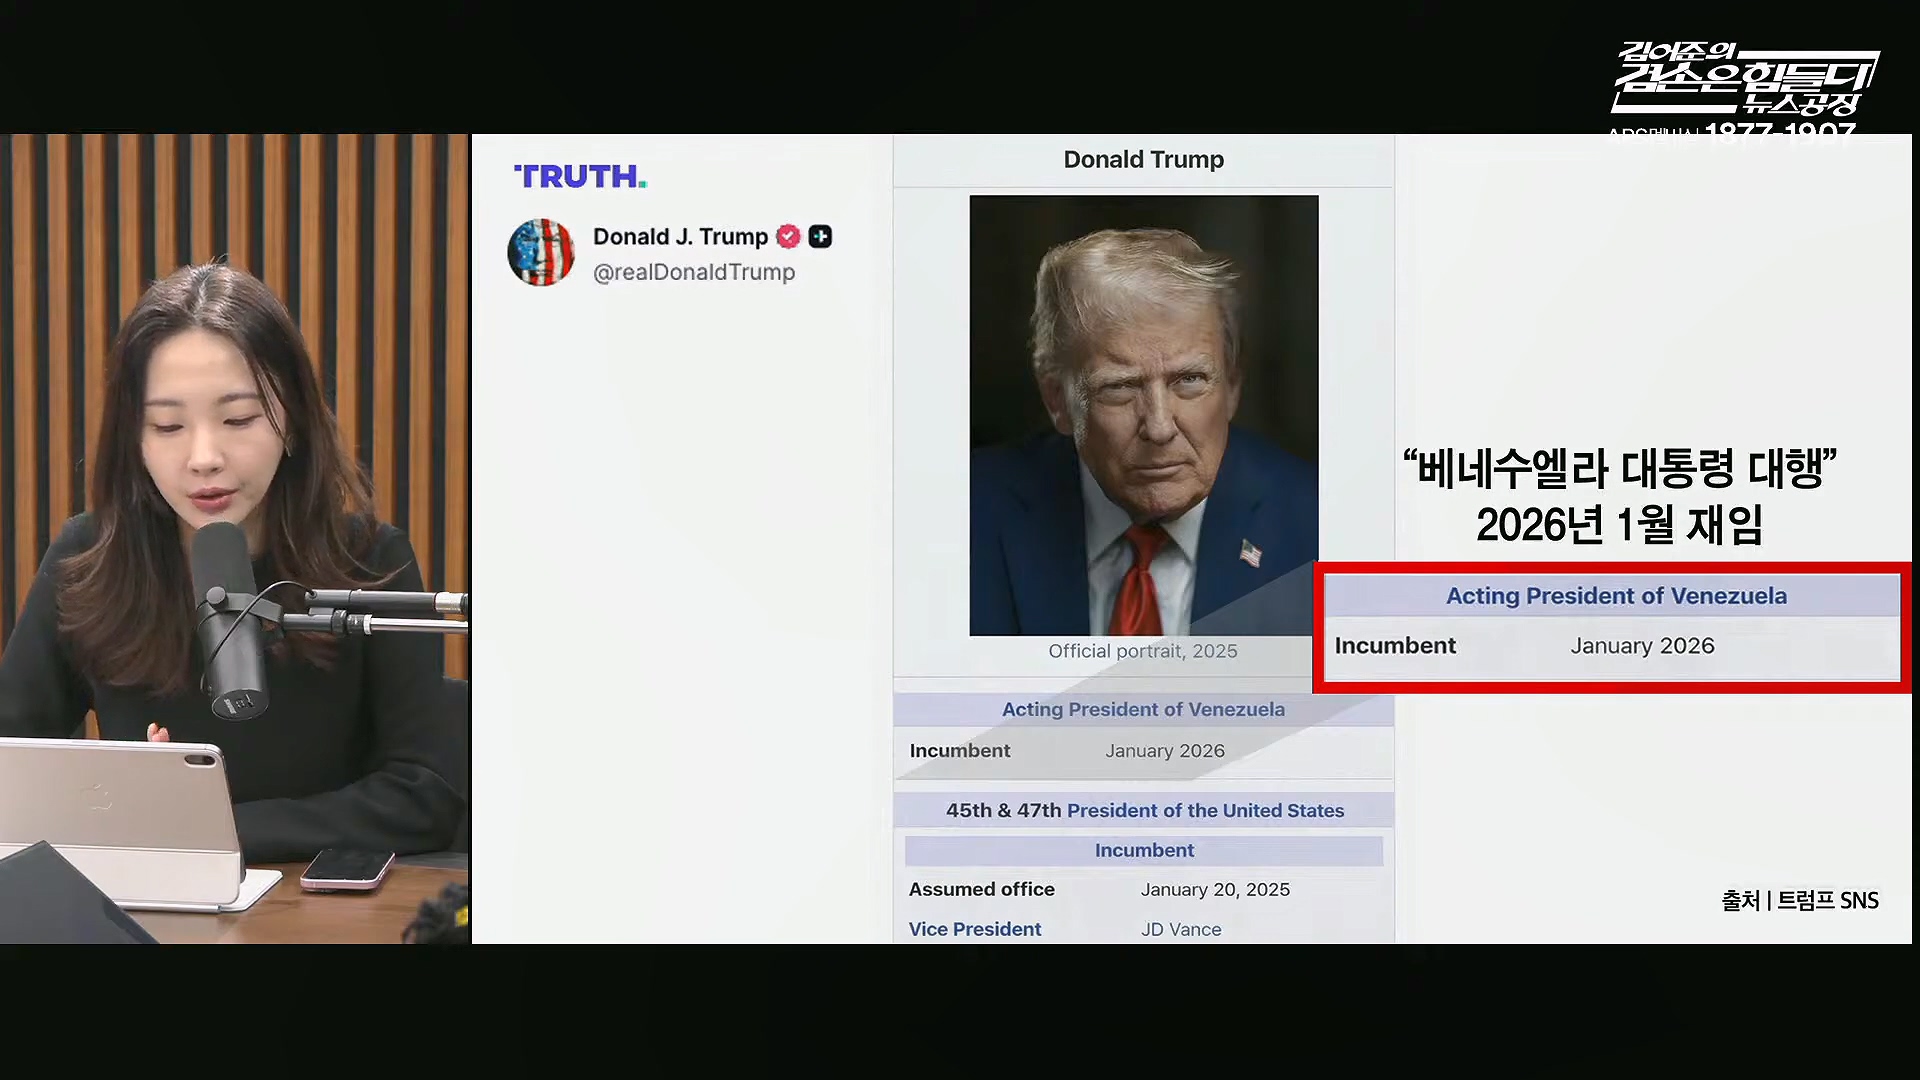Click highlighted Acting President of Venezuela heading
The height and width of the screenshot is (1080, 1920).
tap(1616, 596)
